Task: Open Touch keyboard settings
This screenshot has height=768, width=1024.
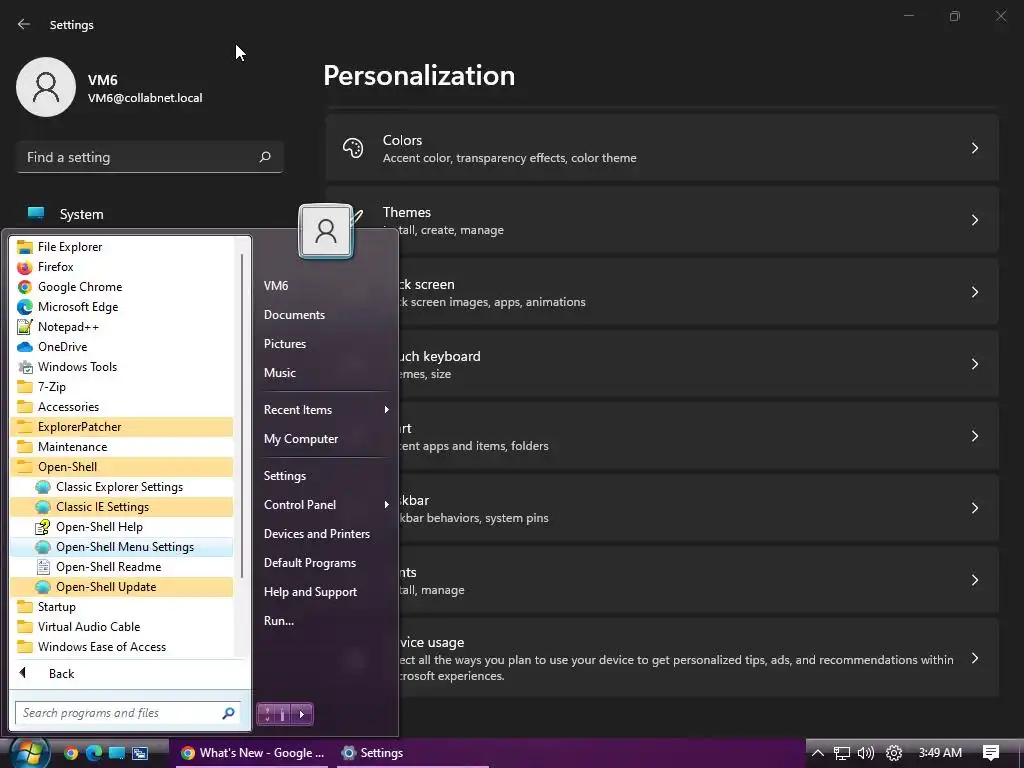Action: (662, 364)
